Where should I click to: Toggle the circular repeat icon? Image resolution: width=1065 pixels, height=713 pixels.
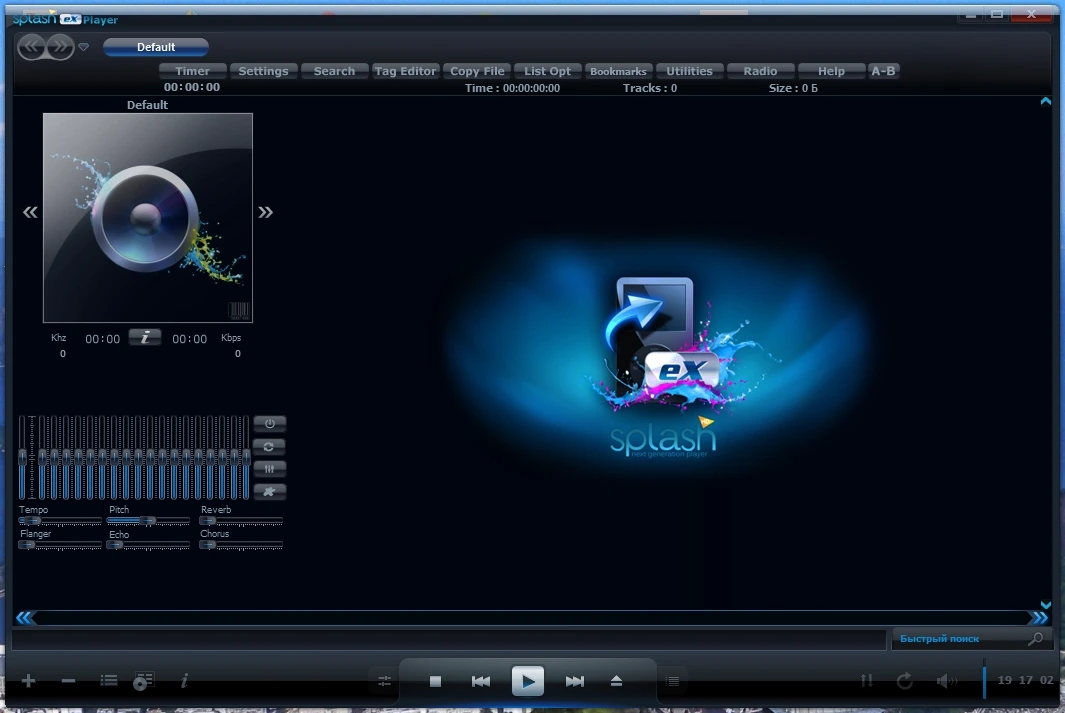[905, 680]
